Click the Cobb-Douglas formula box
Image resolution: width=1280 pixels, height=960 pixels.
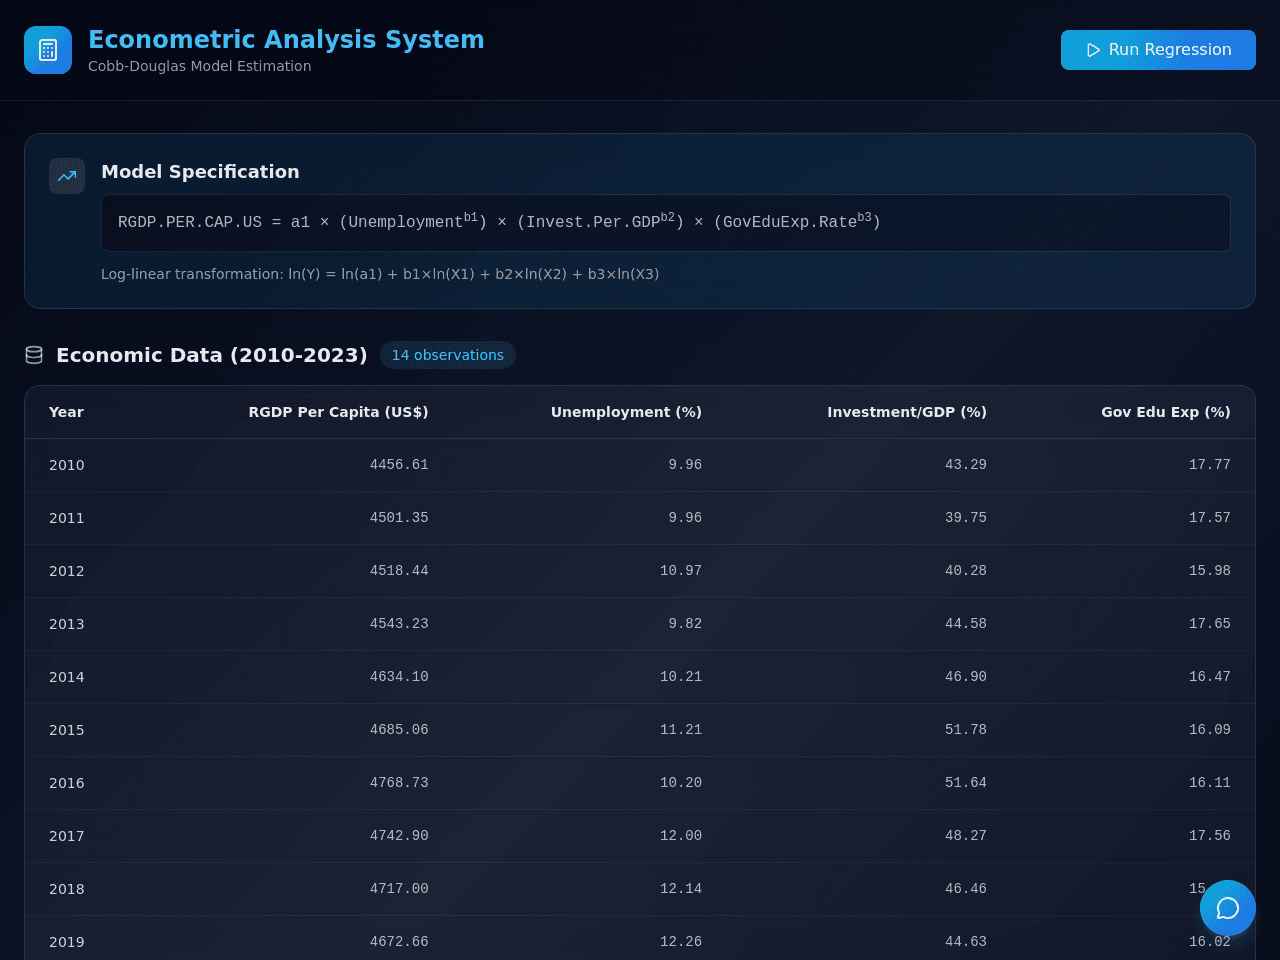pyautogui.click(x=666, y=223)
